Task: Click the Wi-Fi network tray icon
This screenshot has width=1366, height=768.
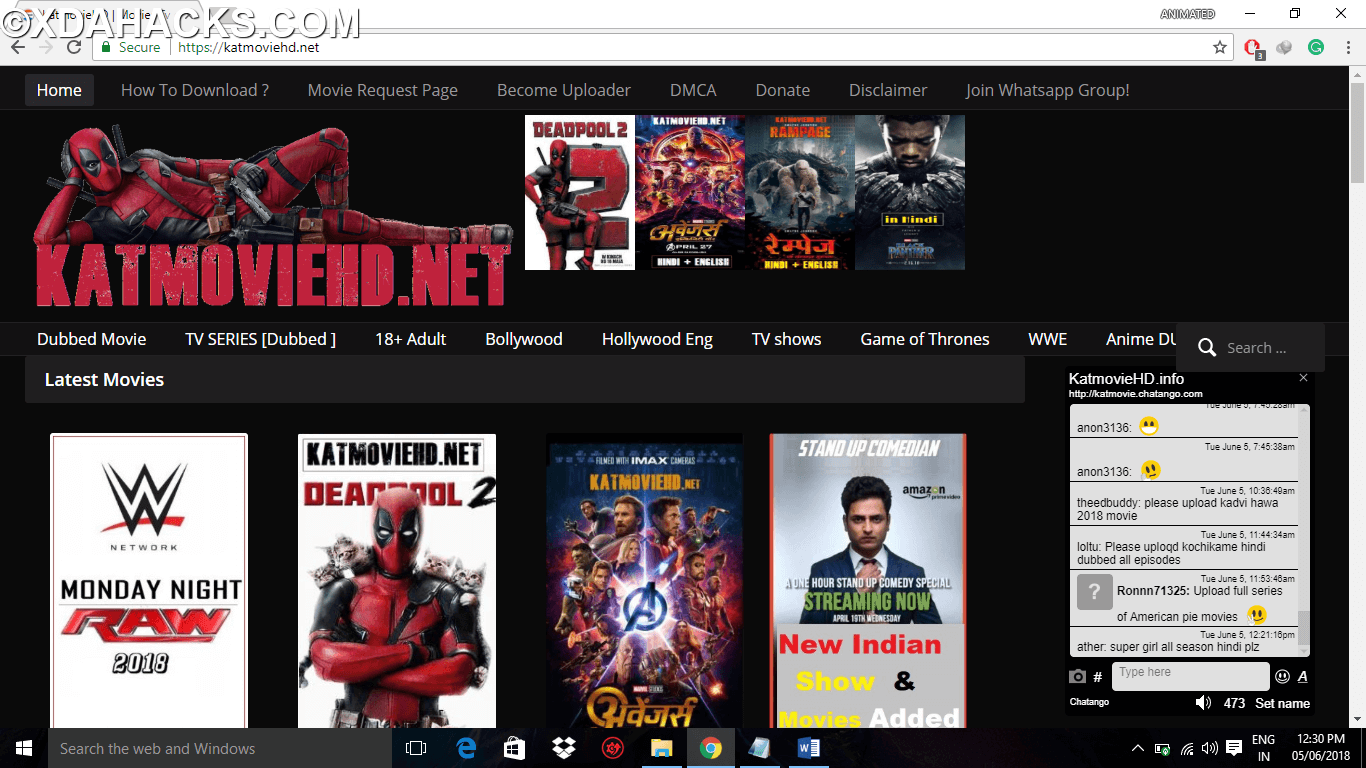Action: point(1187,748)
